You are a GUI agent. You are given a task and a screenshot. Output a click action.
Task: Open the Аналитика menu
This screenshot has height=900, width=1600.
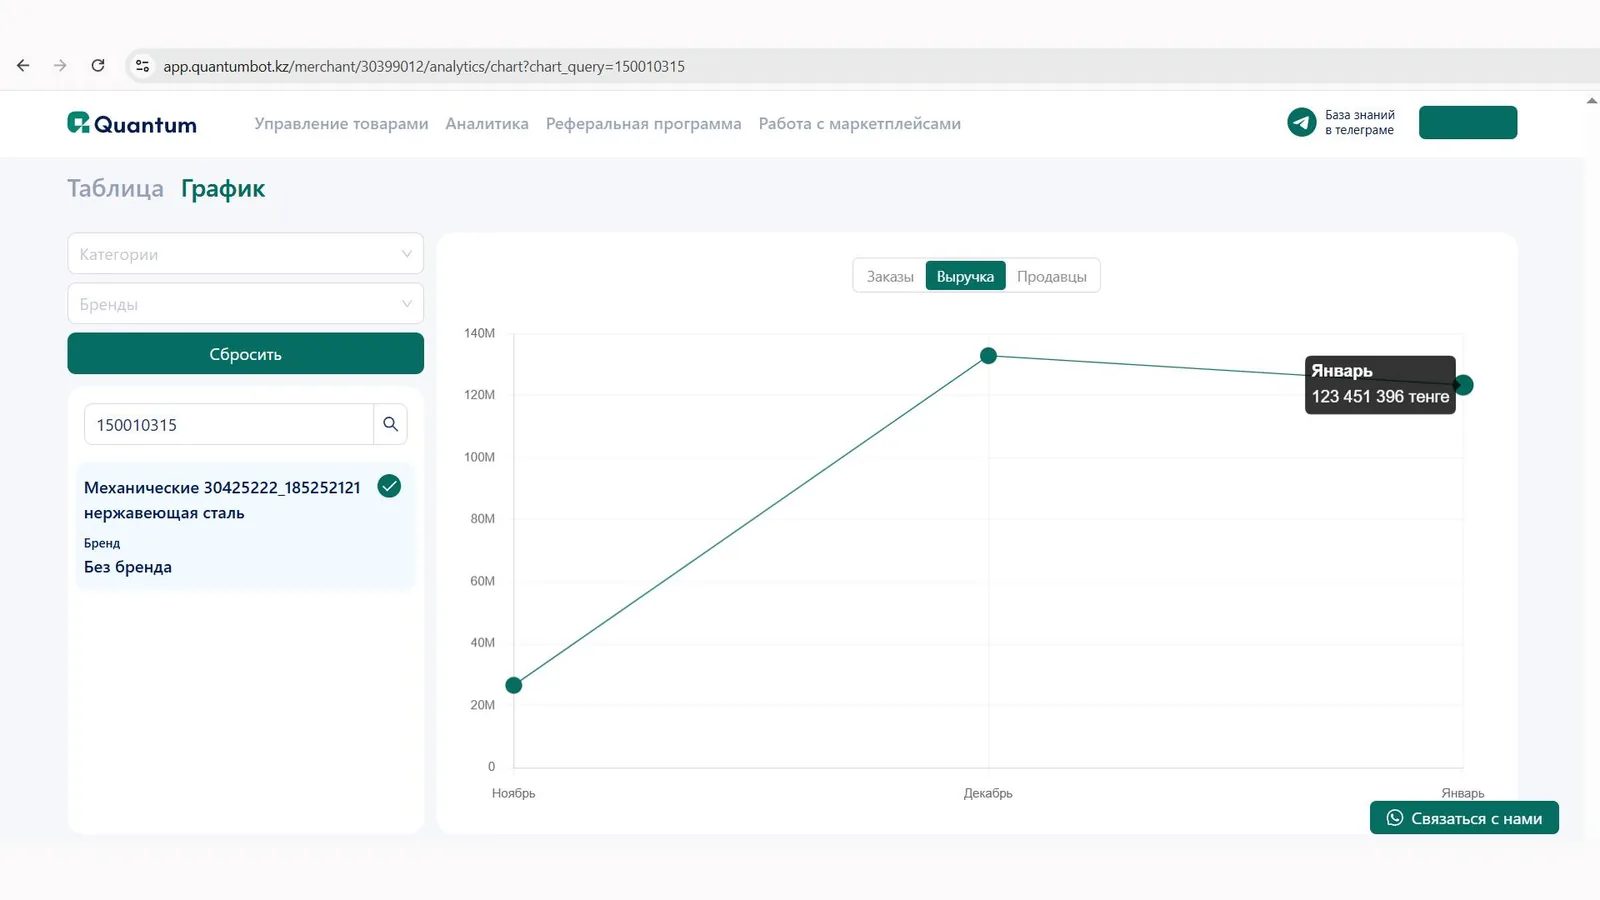487,124
